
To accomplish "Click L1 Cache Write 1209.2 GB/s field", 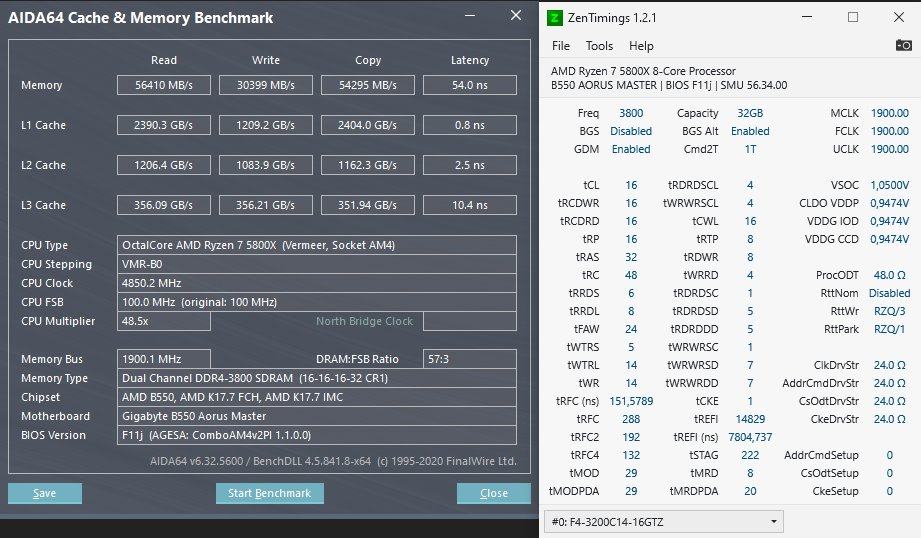I will point(265,125).
